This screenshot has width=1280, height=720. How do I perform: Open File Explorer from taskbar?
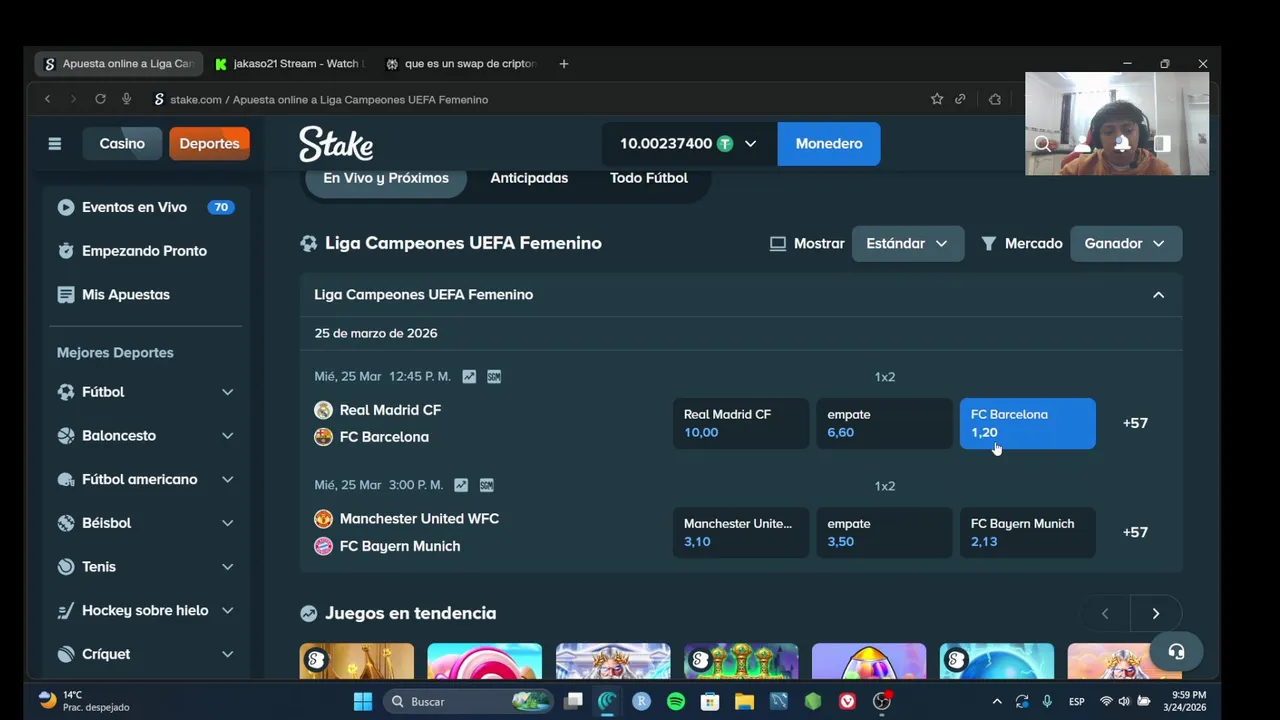click(x=744, y=702)
